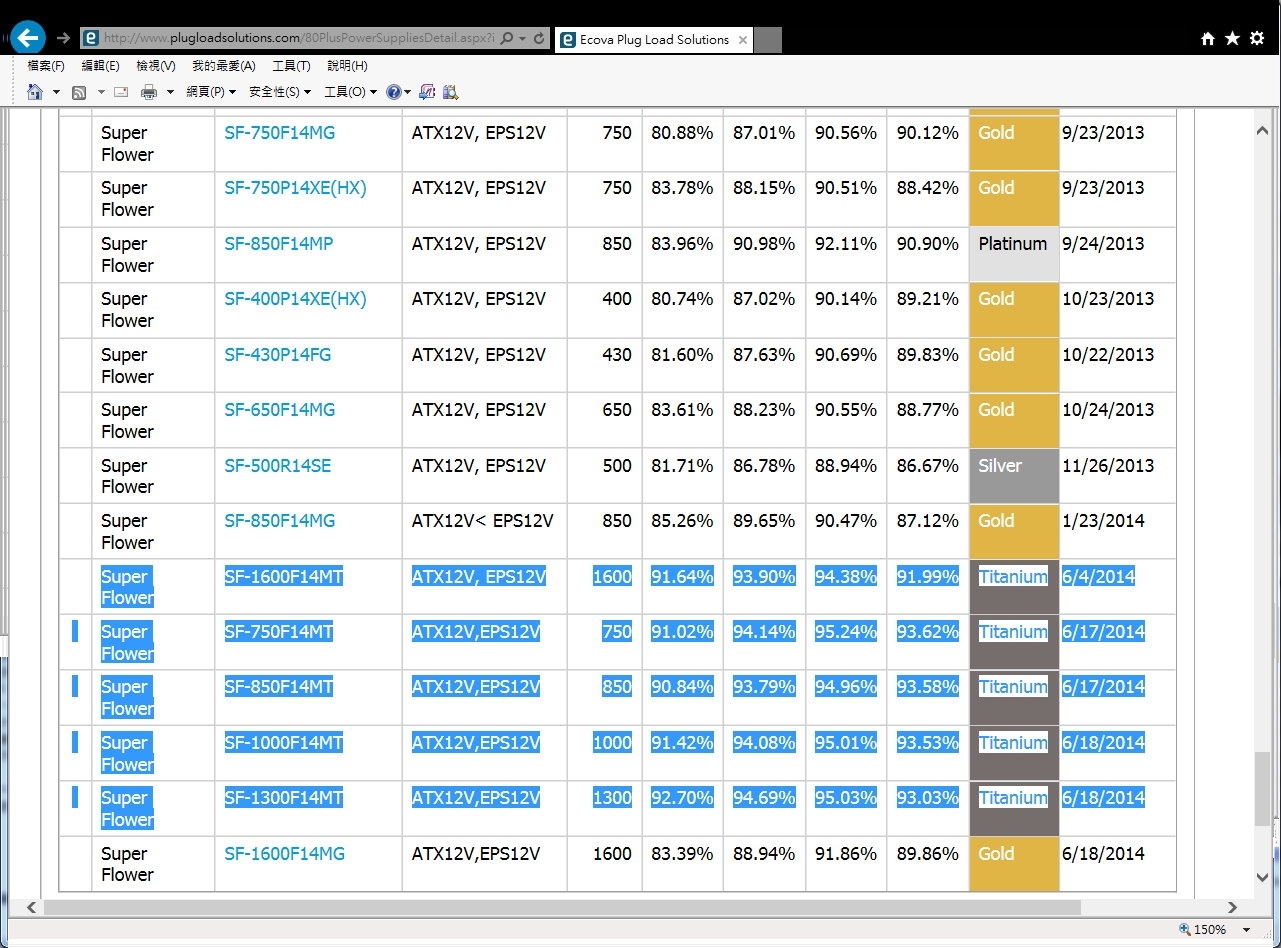Click the vertical scrollbar up arrow

pyautogui.click(x=1264, y=133)
